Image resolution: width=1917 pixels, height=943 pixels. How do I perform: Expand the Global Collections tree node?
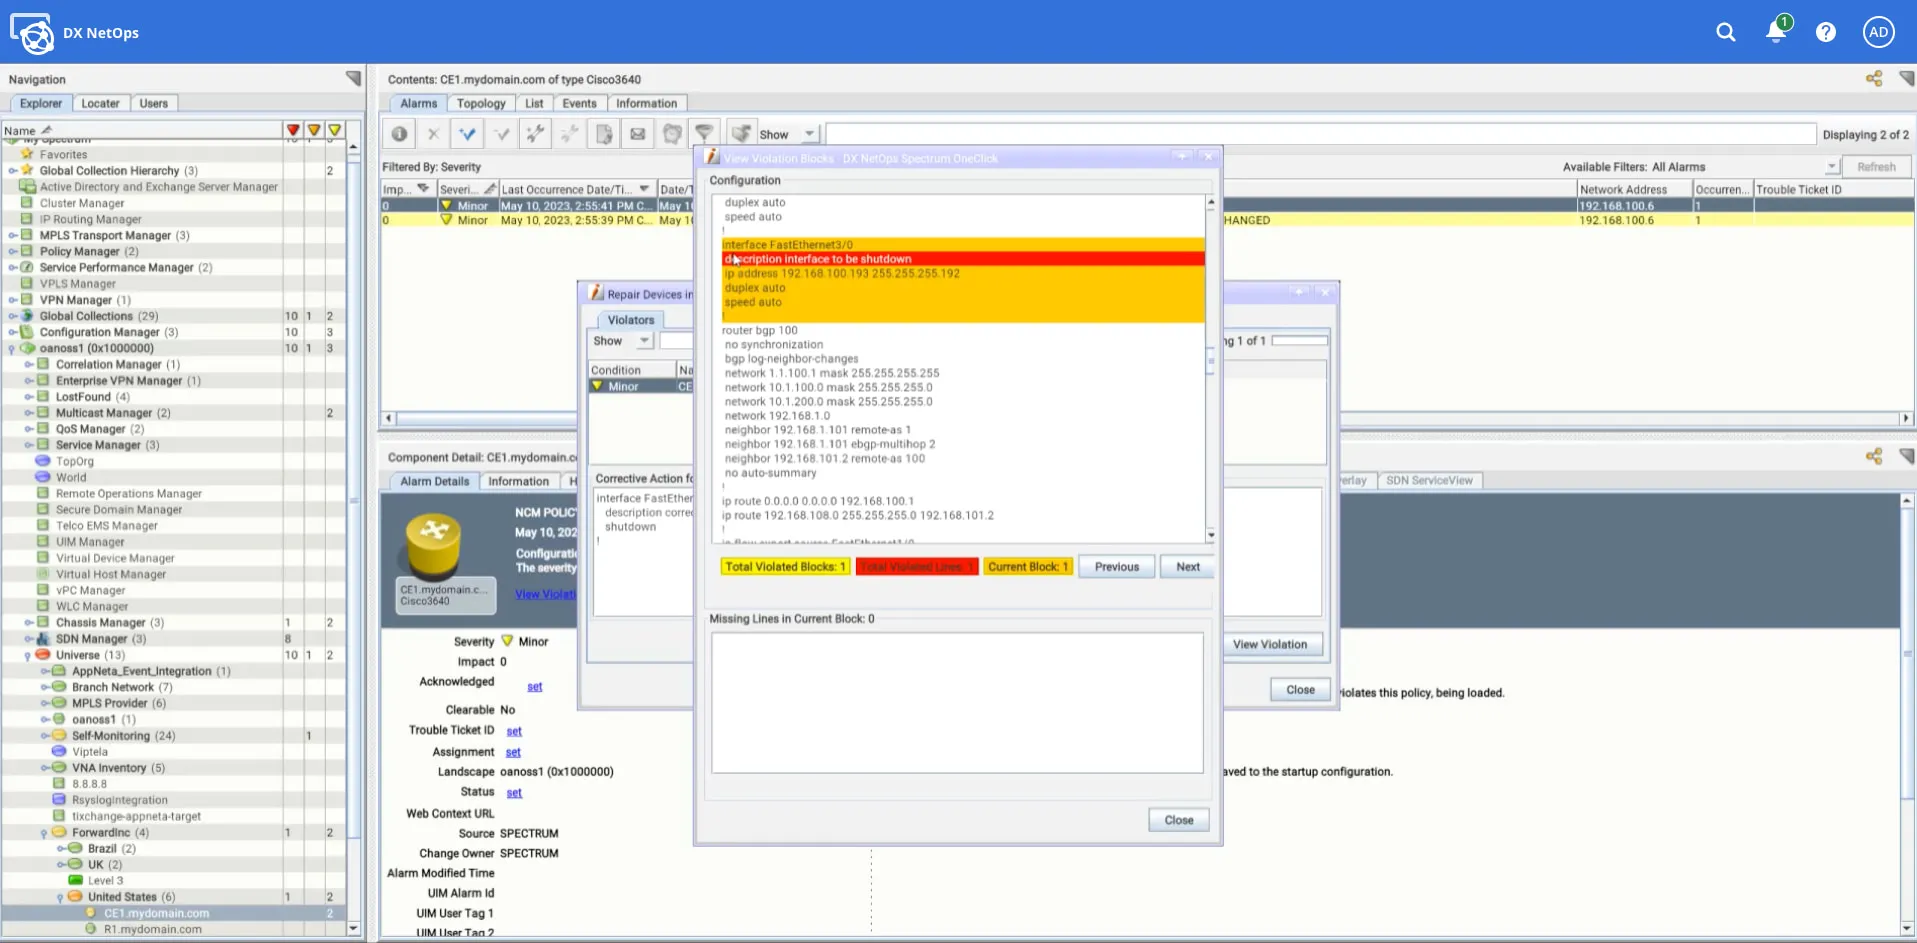click(x=13, y=316)
